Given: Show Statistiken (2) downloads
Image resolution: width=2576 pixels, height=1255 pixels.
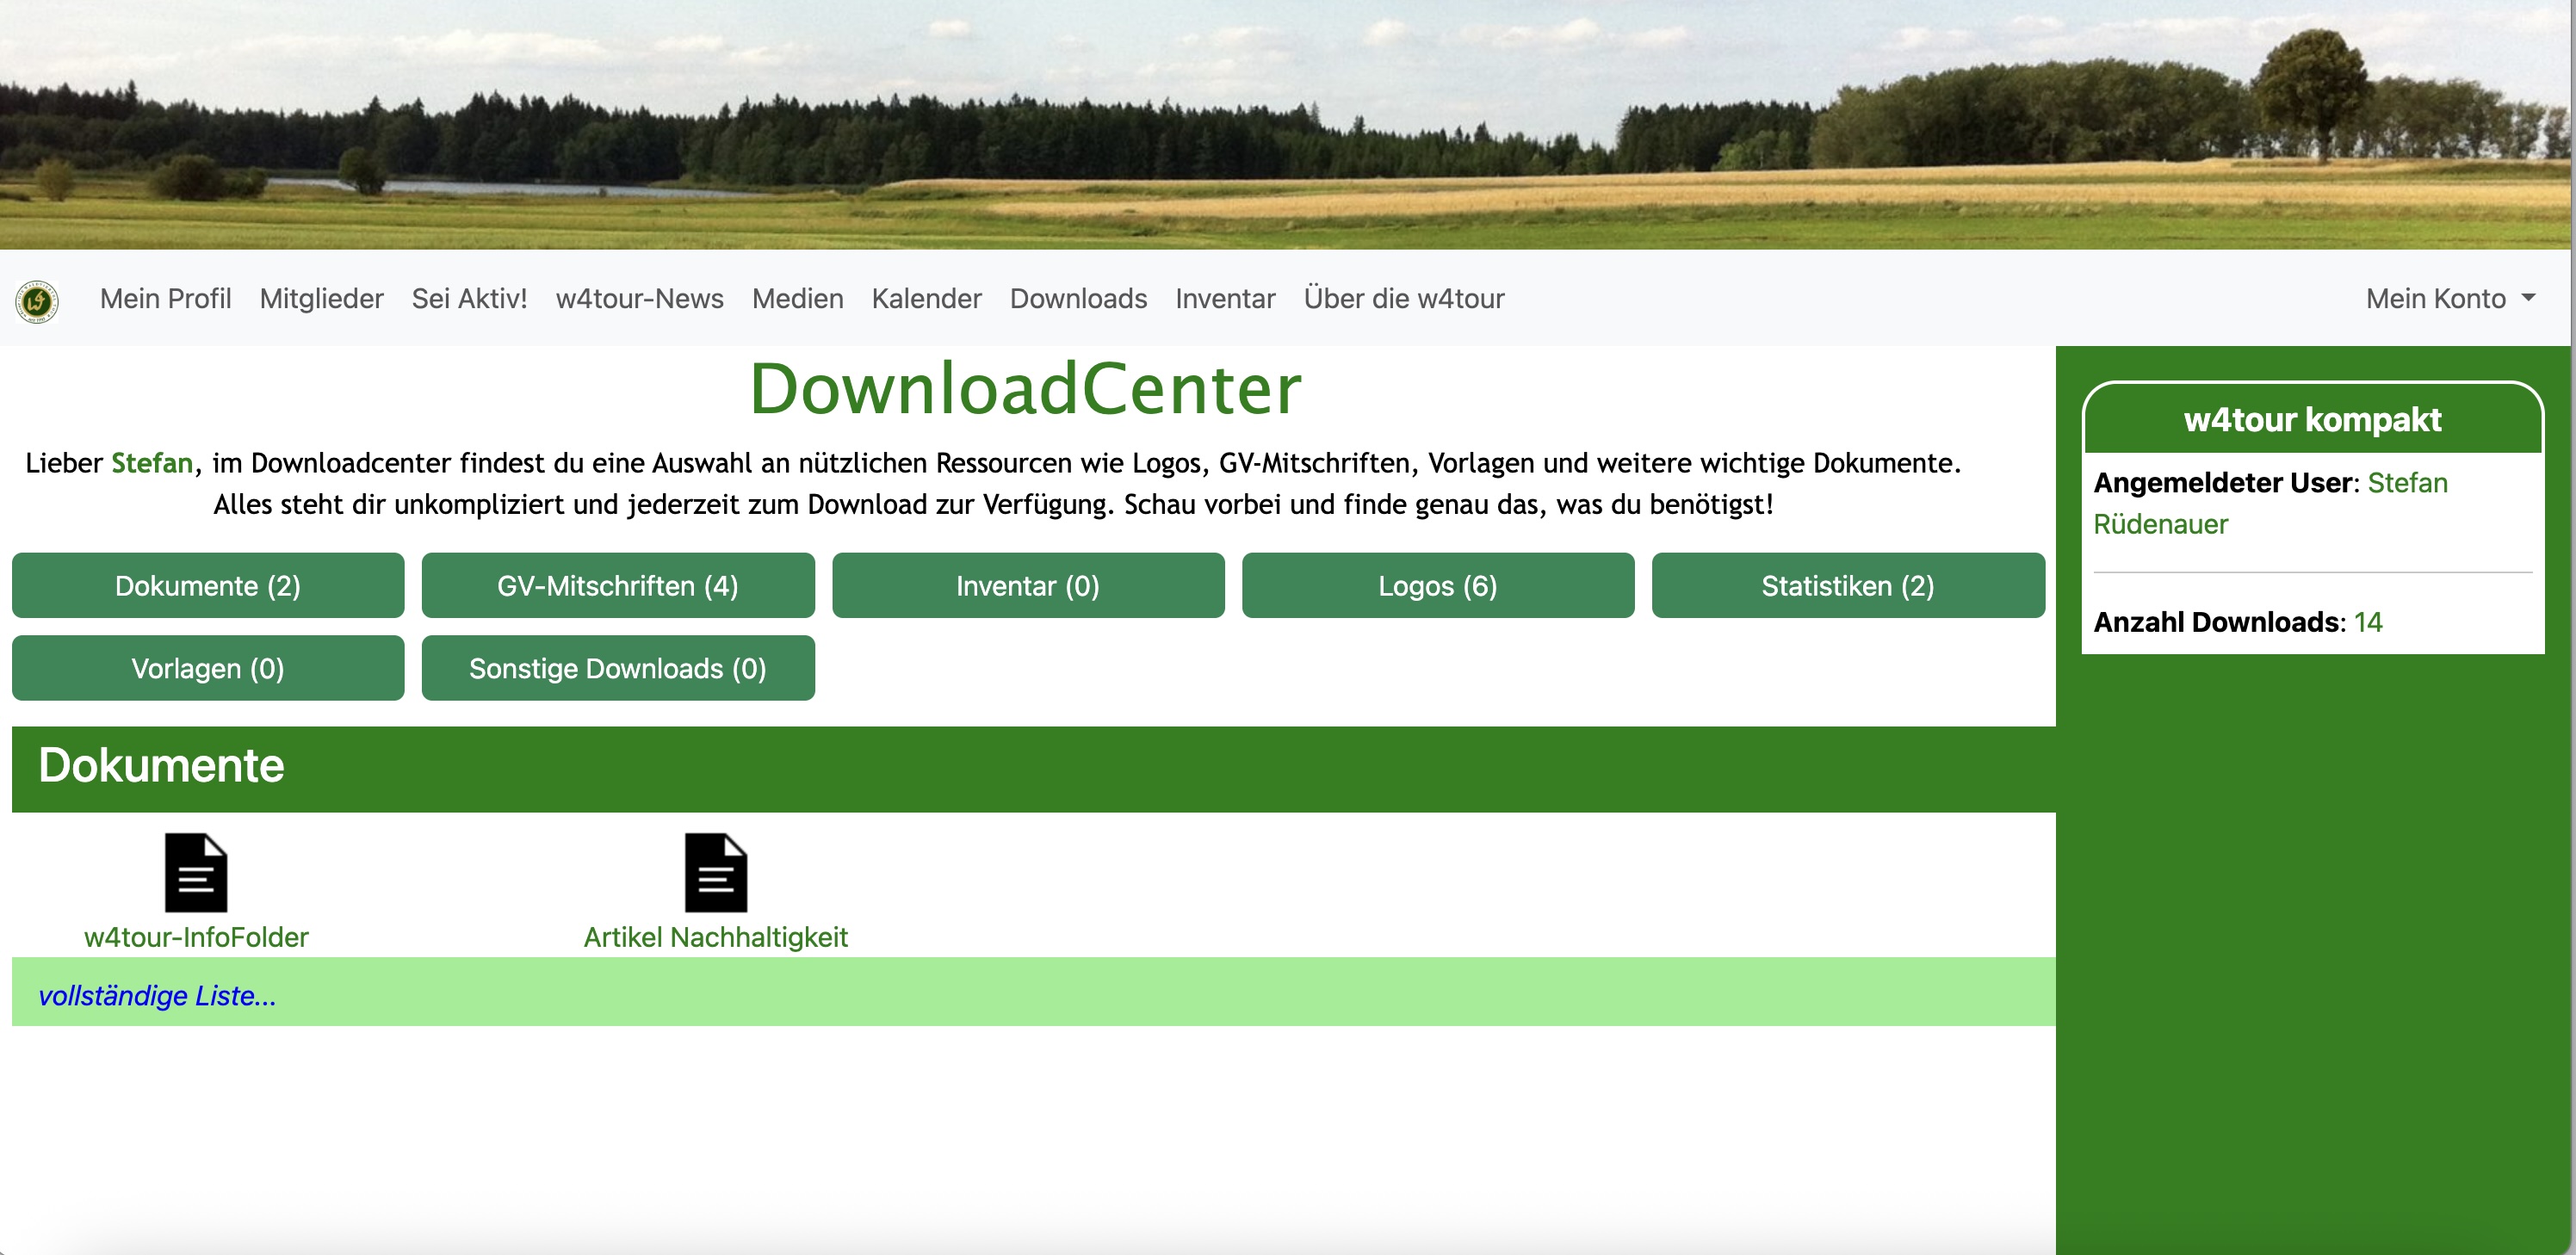Looking at the screenshot, I should tap(1847, 586).
